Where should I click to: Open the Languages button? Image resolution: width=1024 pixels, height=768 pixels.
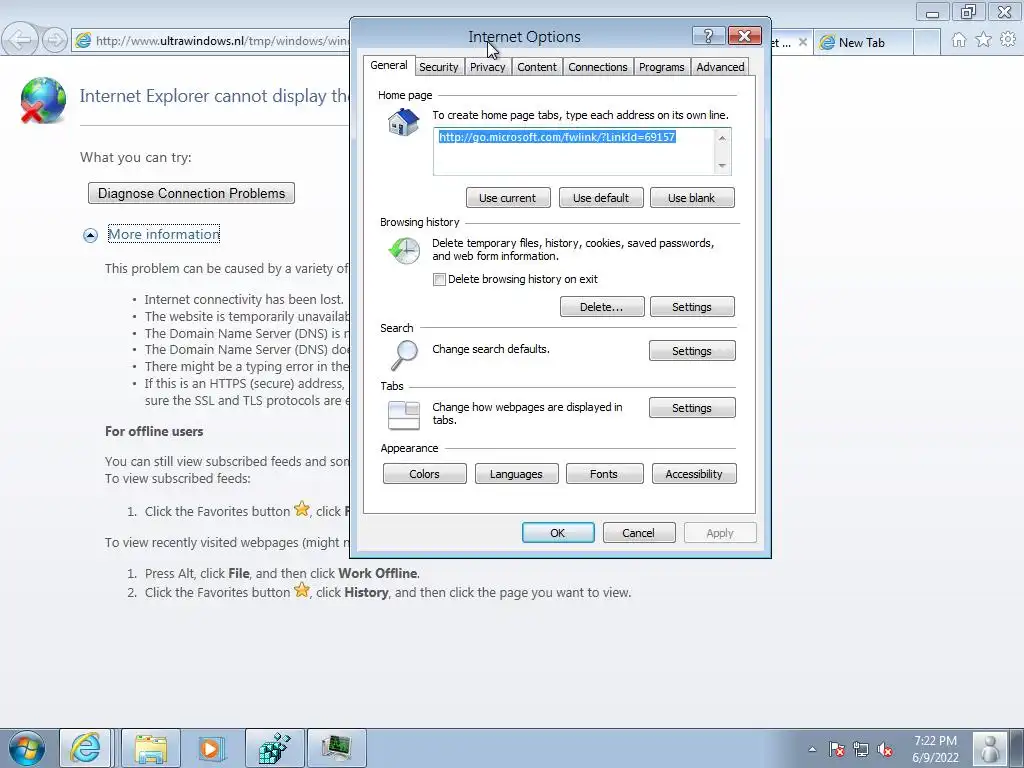516,474
